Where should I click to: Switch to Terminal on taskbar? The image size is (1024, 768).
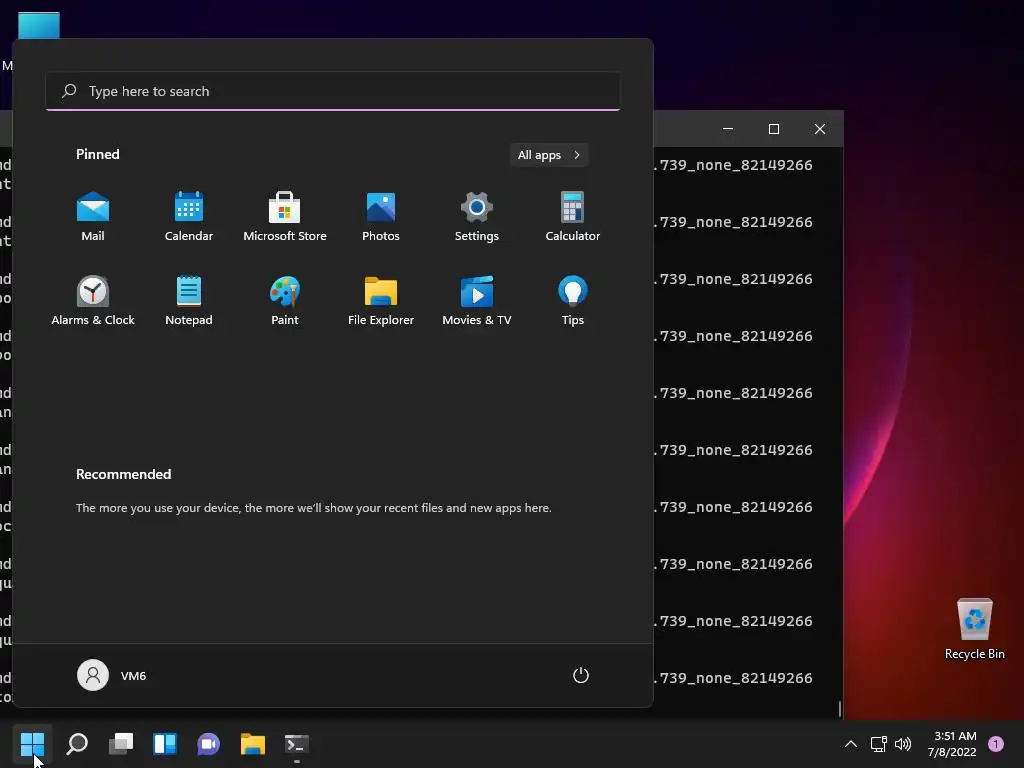click(296, 744)
